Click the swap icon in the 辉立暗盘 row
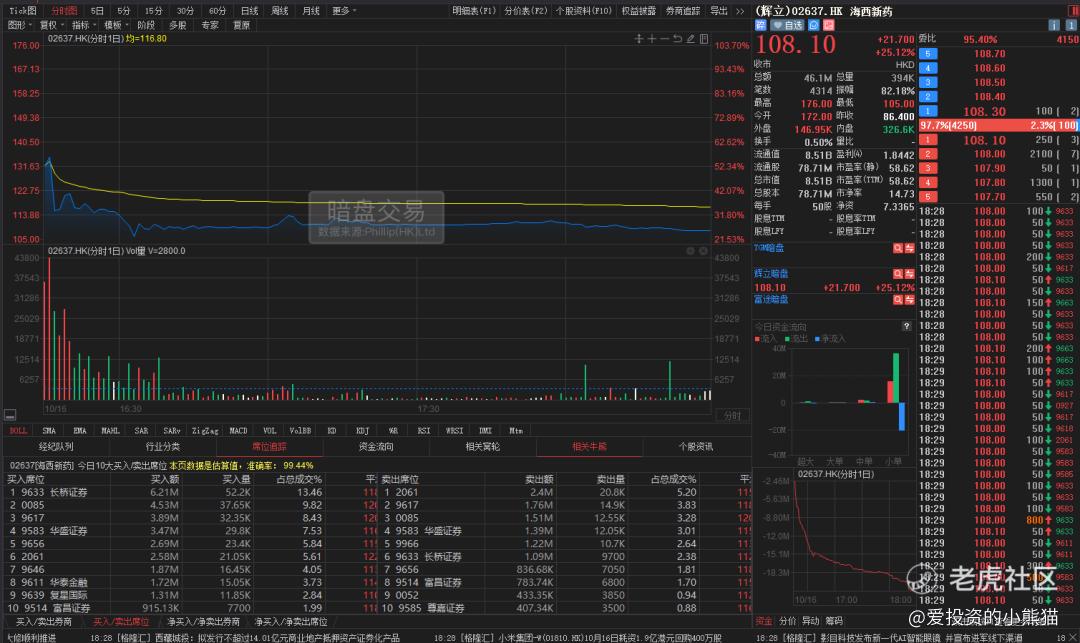Screen dimensions: 1080x643 pos(909,274)
